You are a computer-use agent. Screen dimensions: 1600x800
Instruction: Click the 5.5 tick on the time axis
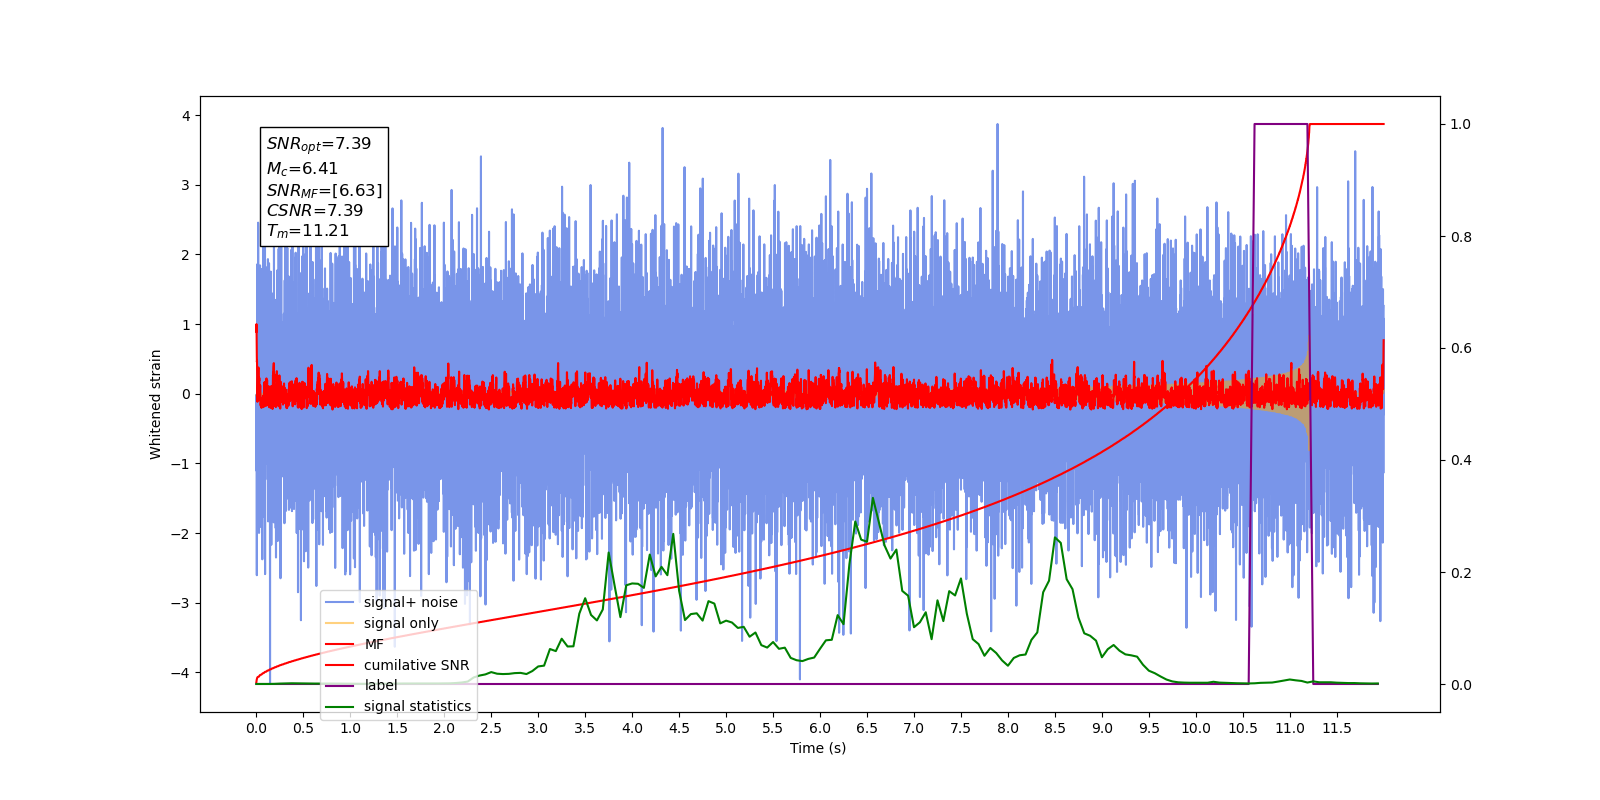tap(773, 728)
